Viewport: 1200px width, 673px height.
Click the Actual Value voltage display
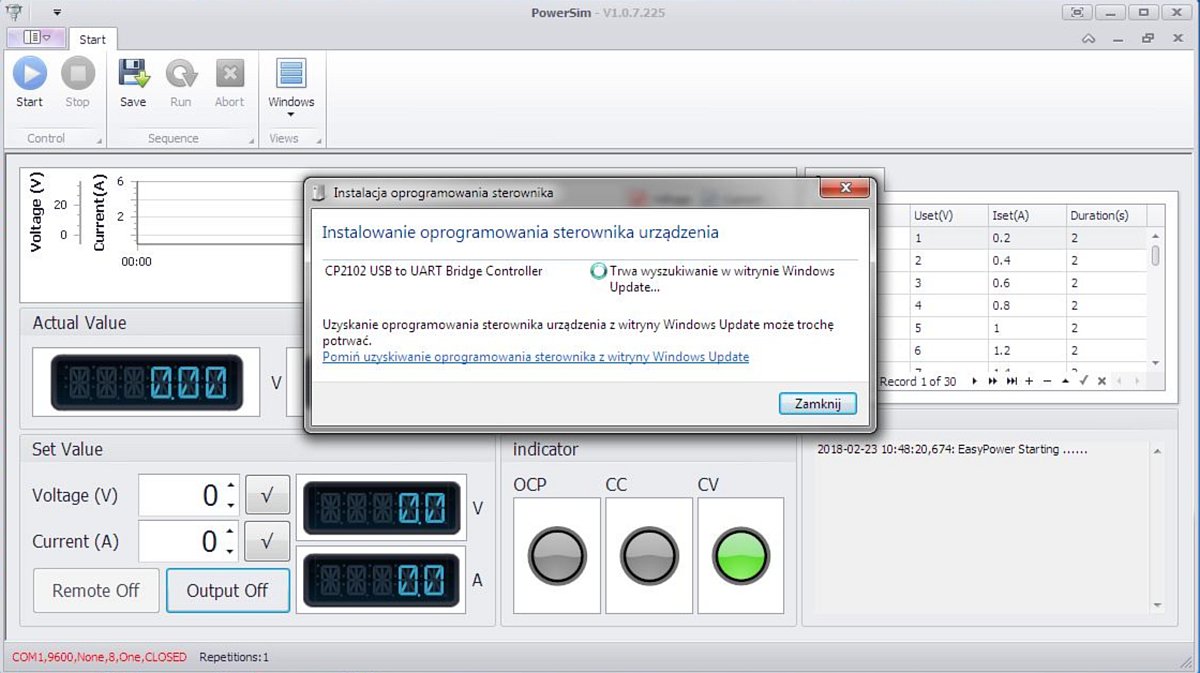coord(146,381)
